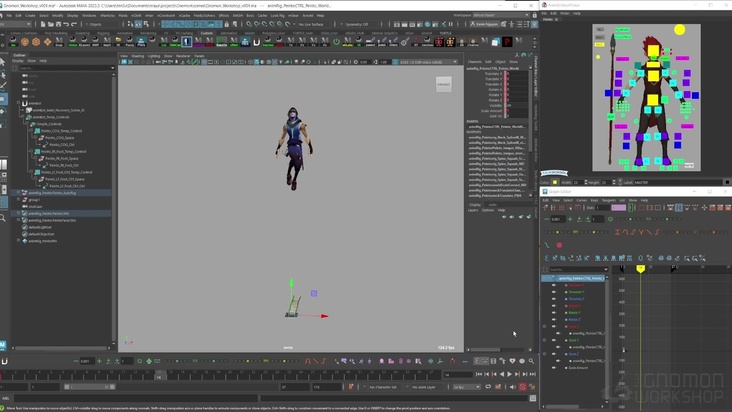
Task: Click the auto key toggle icon near range slider
Action: (x=522, y=387)
